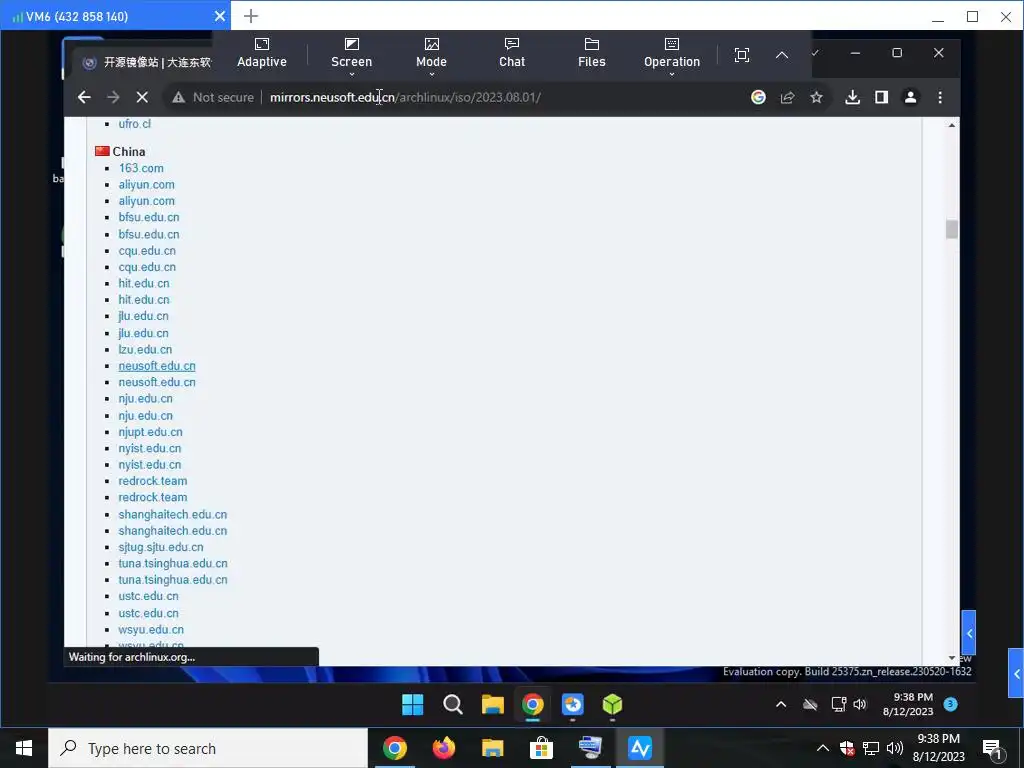Open remote blue circle taskbar app

tap(572, 705)
